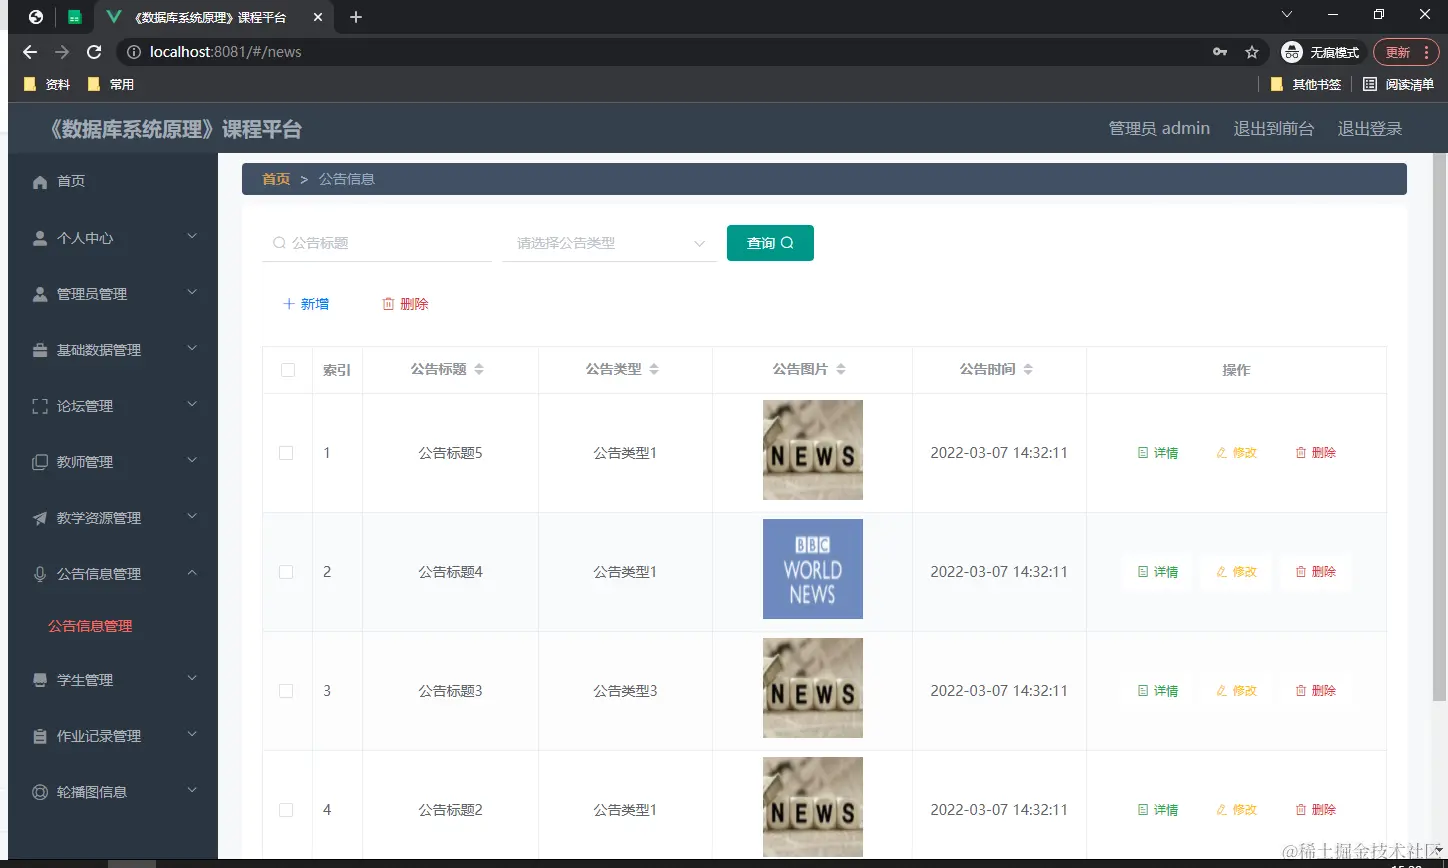Click the sort arrows on 公告图片 column

pos(841,369)
